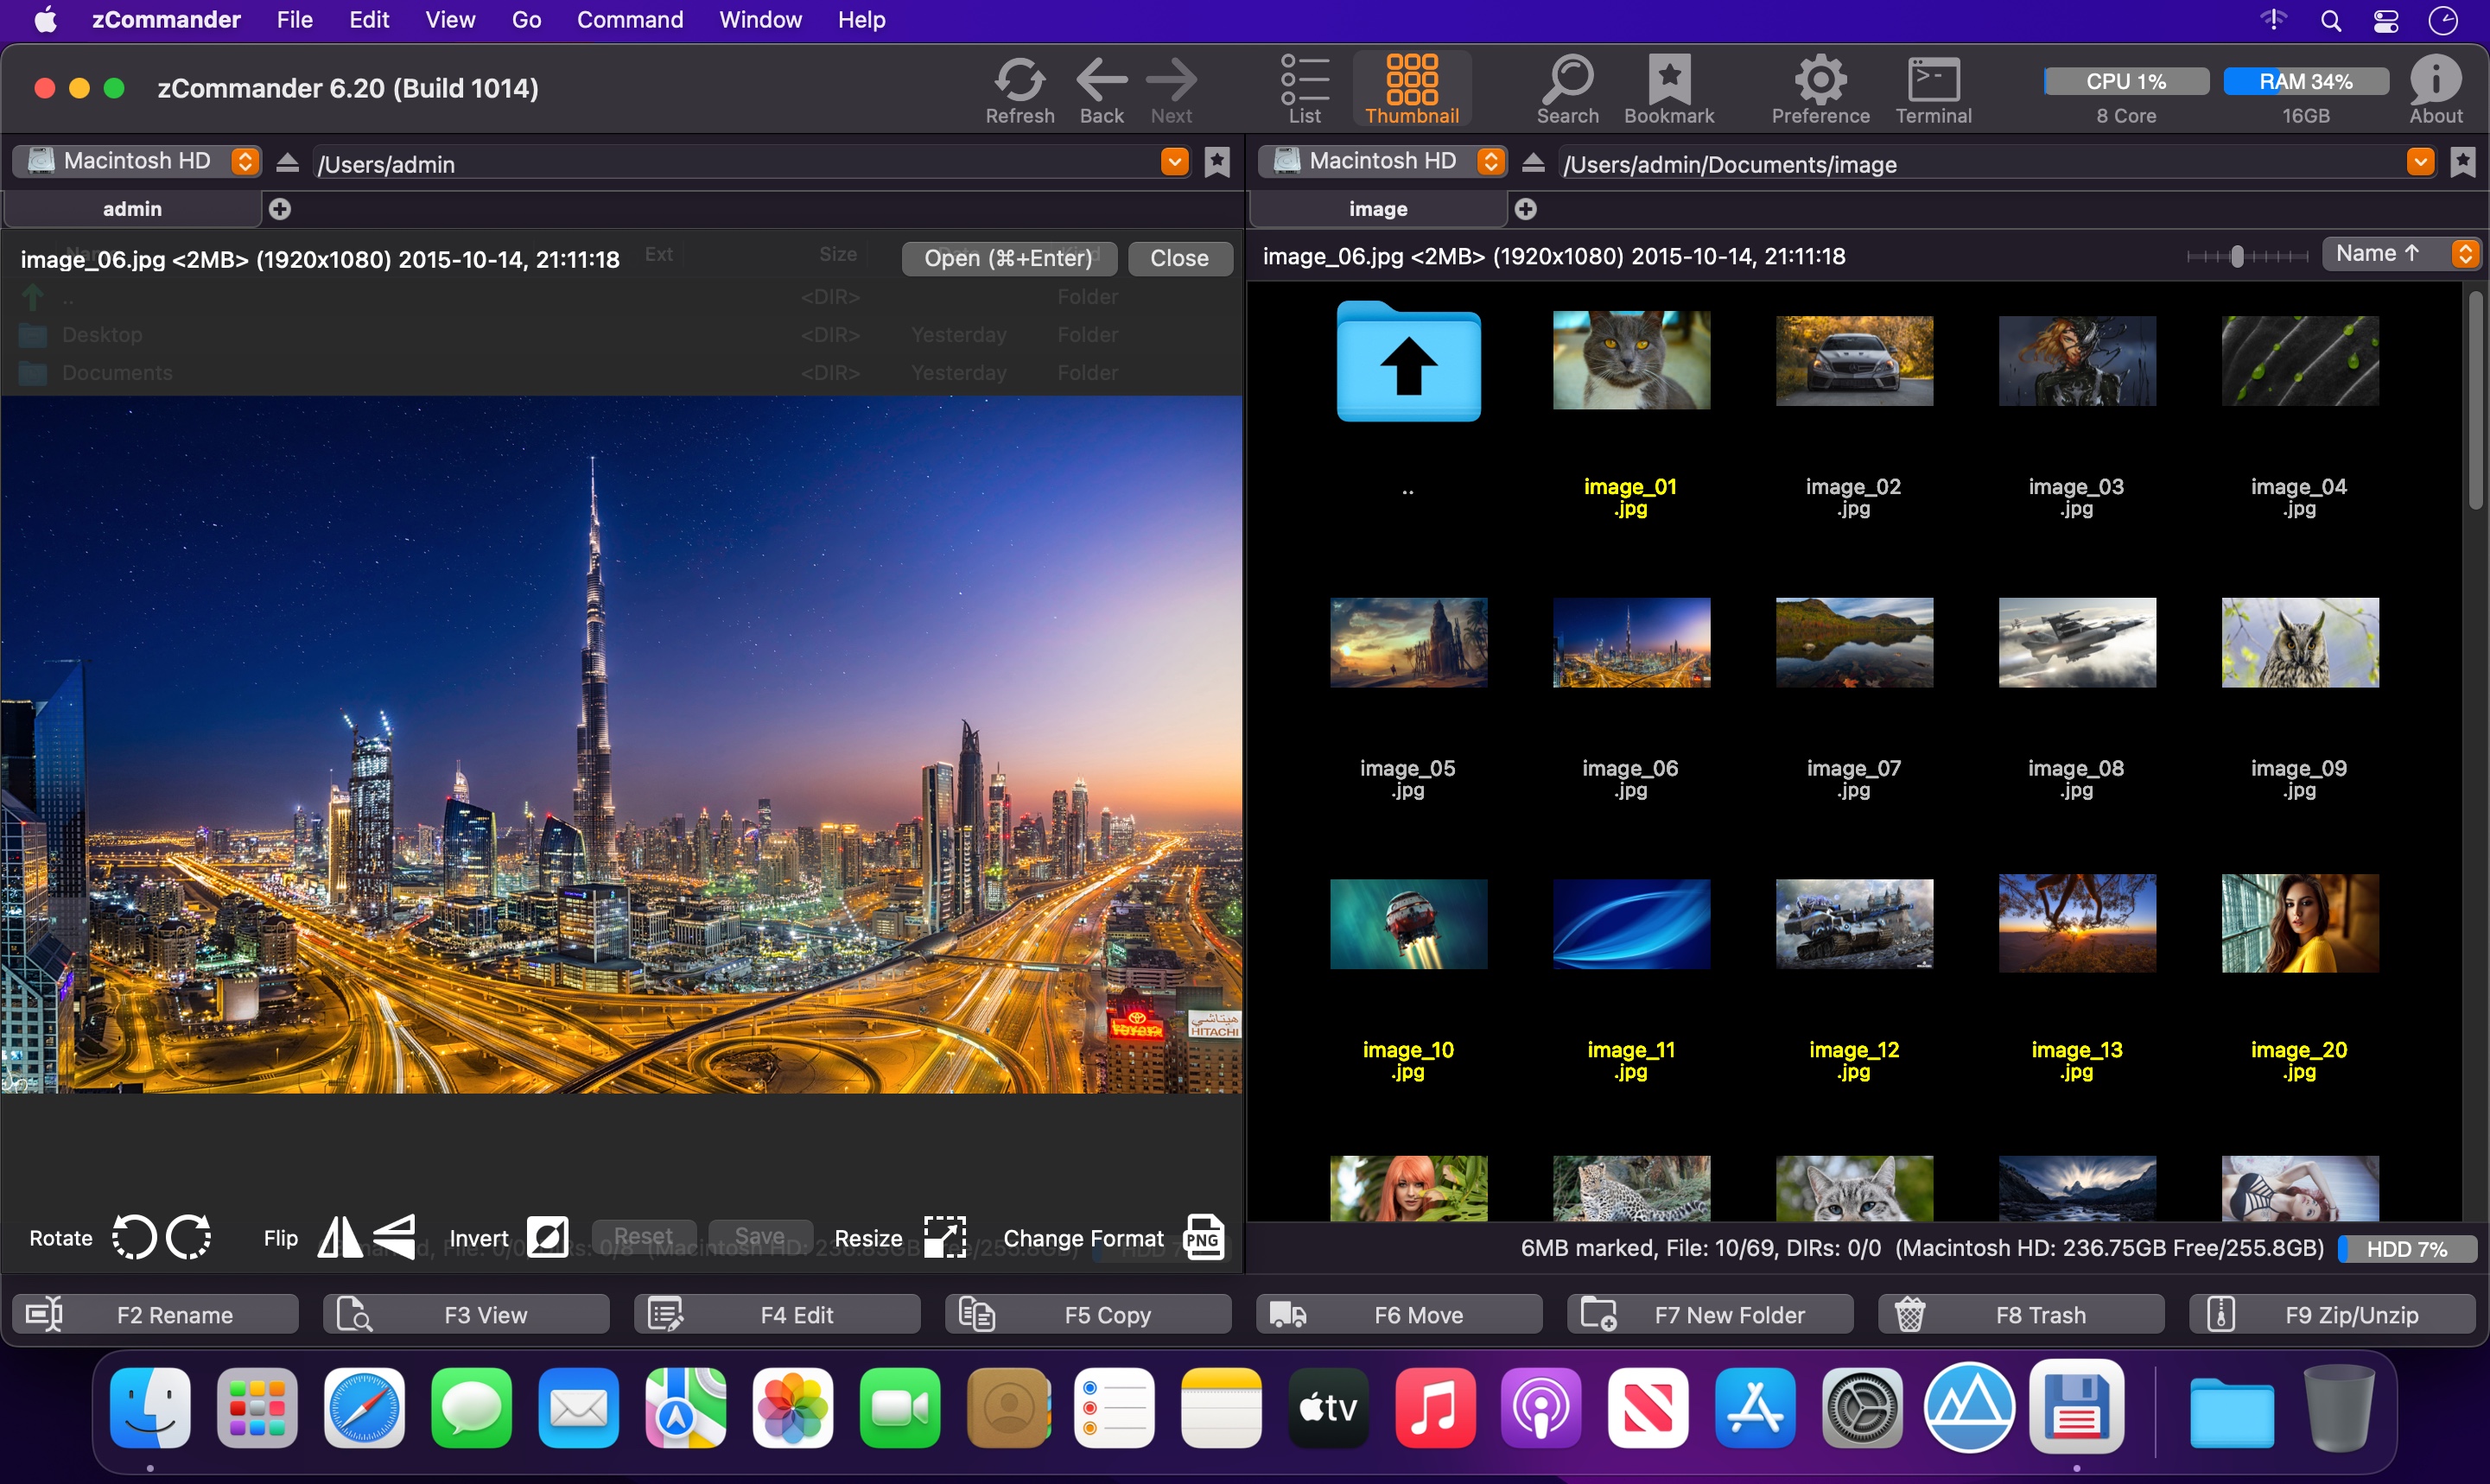Open the Command menu
Image resolution: width=2490 pixels, height=1484 pixels.
click(629, 20)
